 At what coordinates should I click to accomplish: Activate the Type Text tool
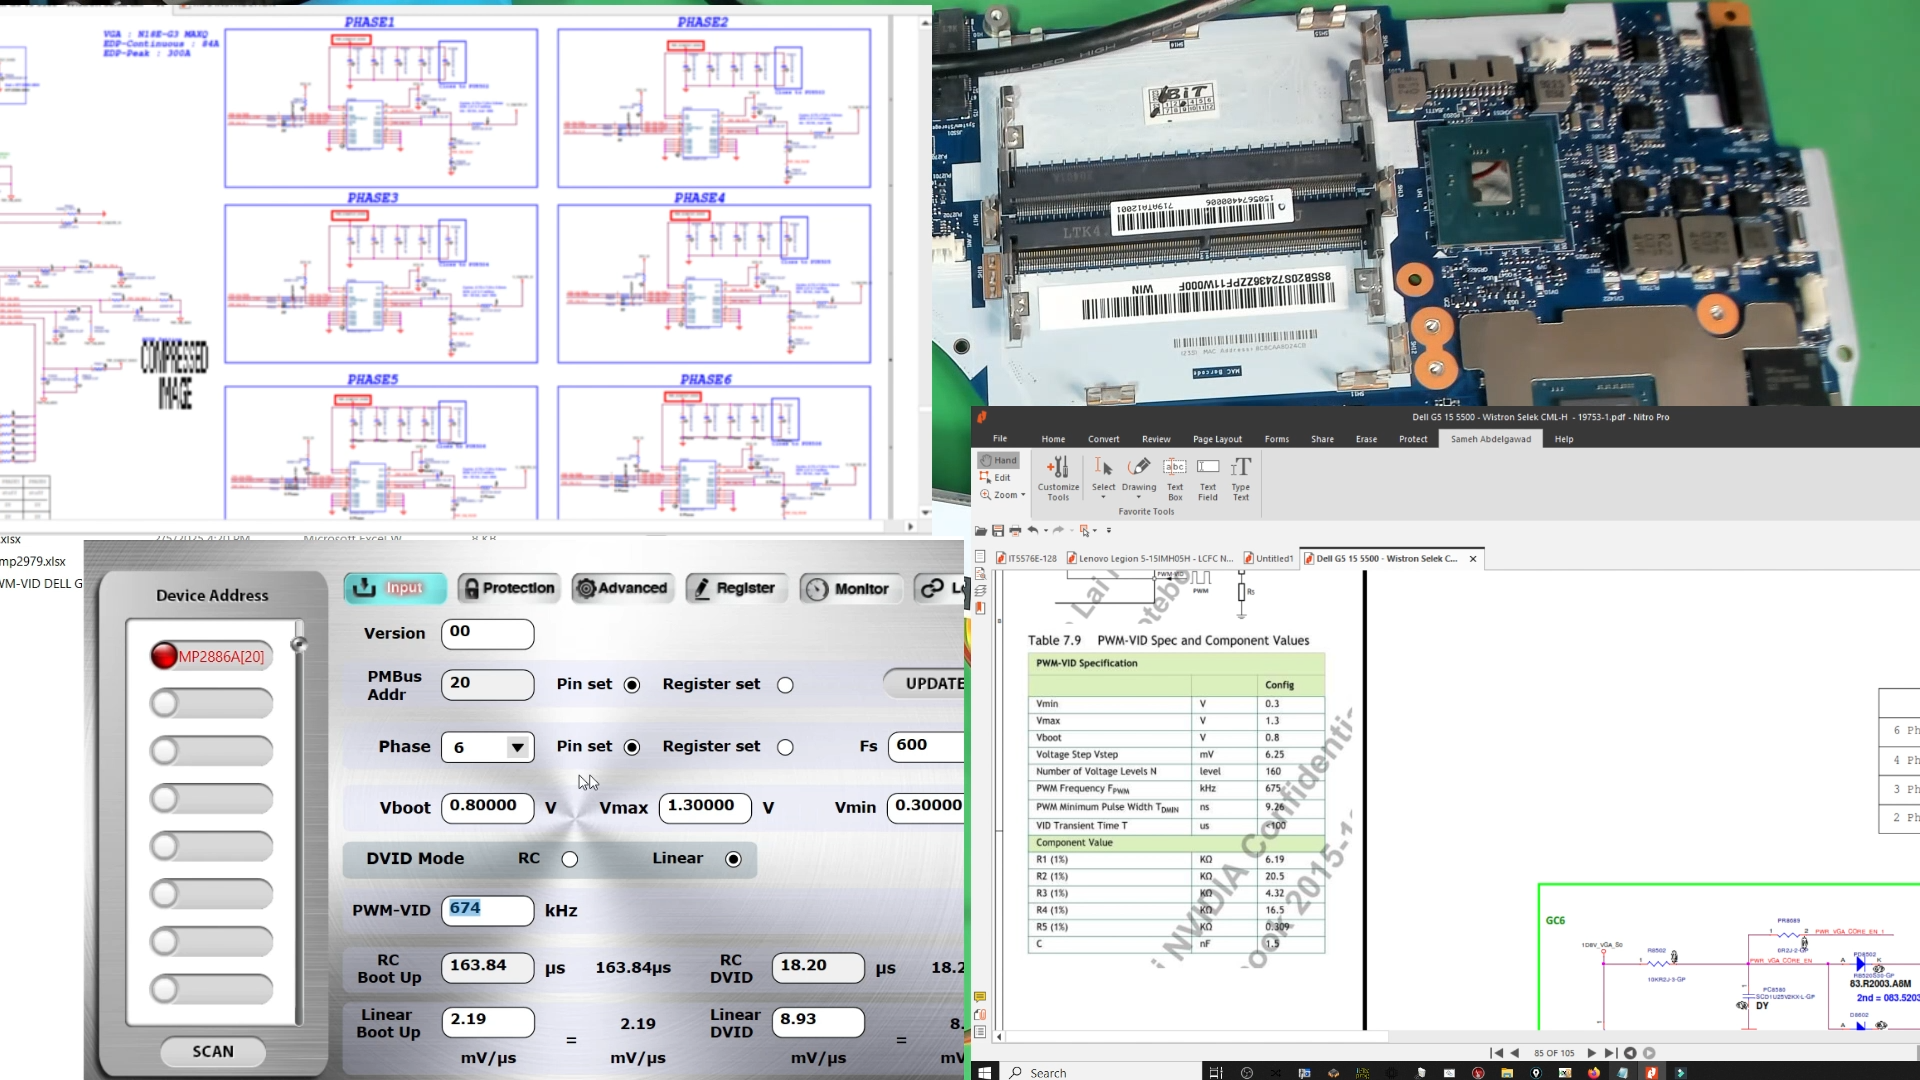[1241, 479]
